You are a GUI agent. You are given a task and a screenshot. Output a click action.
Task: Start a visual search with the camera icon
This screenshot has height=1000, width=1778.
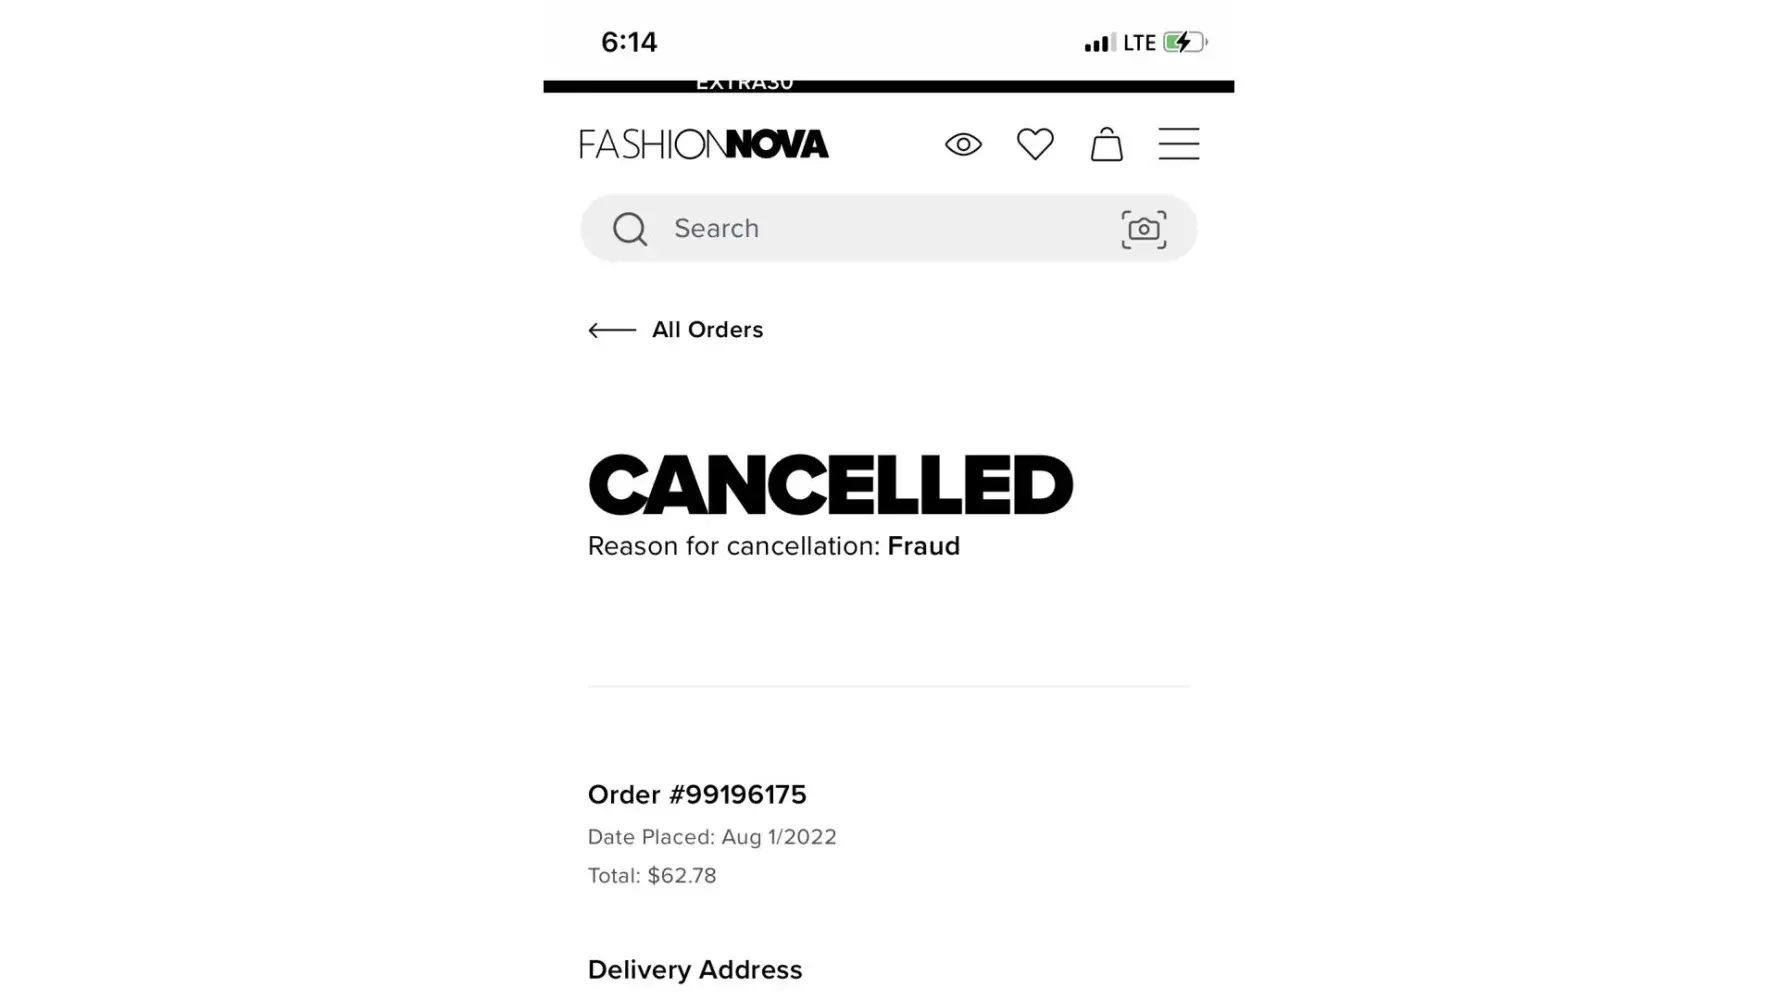coord(1143,229)
